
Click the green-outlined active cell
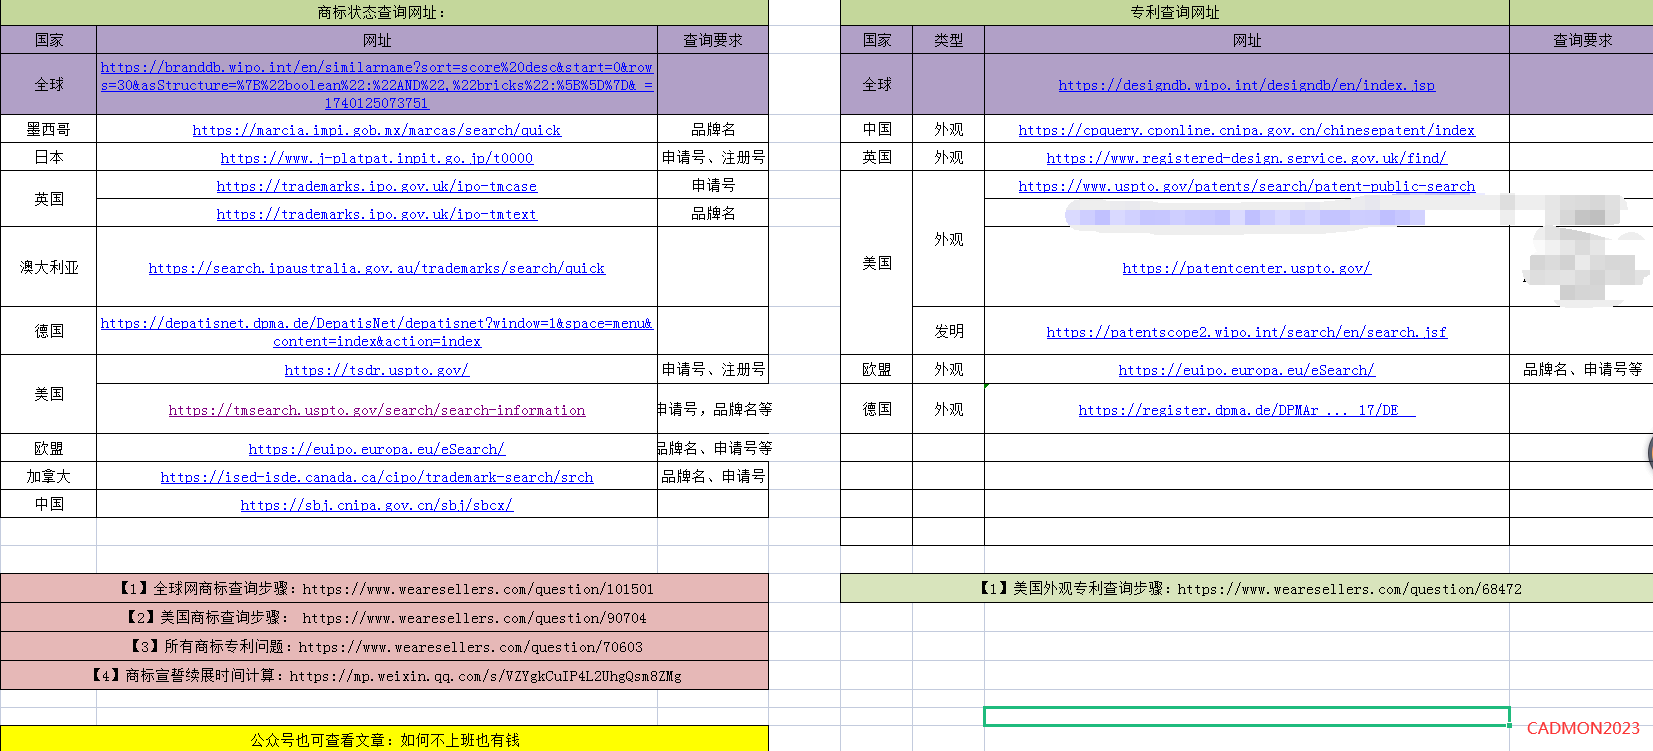[x=1246, y=716]
